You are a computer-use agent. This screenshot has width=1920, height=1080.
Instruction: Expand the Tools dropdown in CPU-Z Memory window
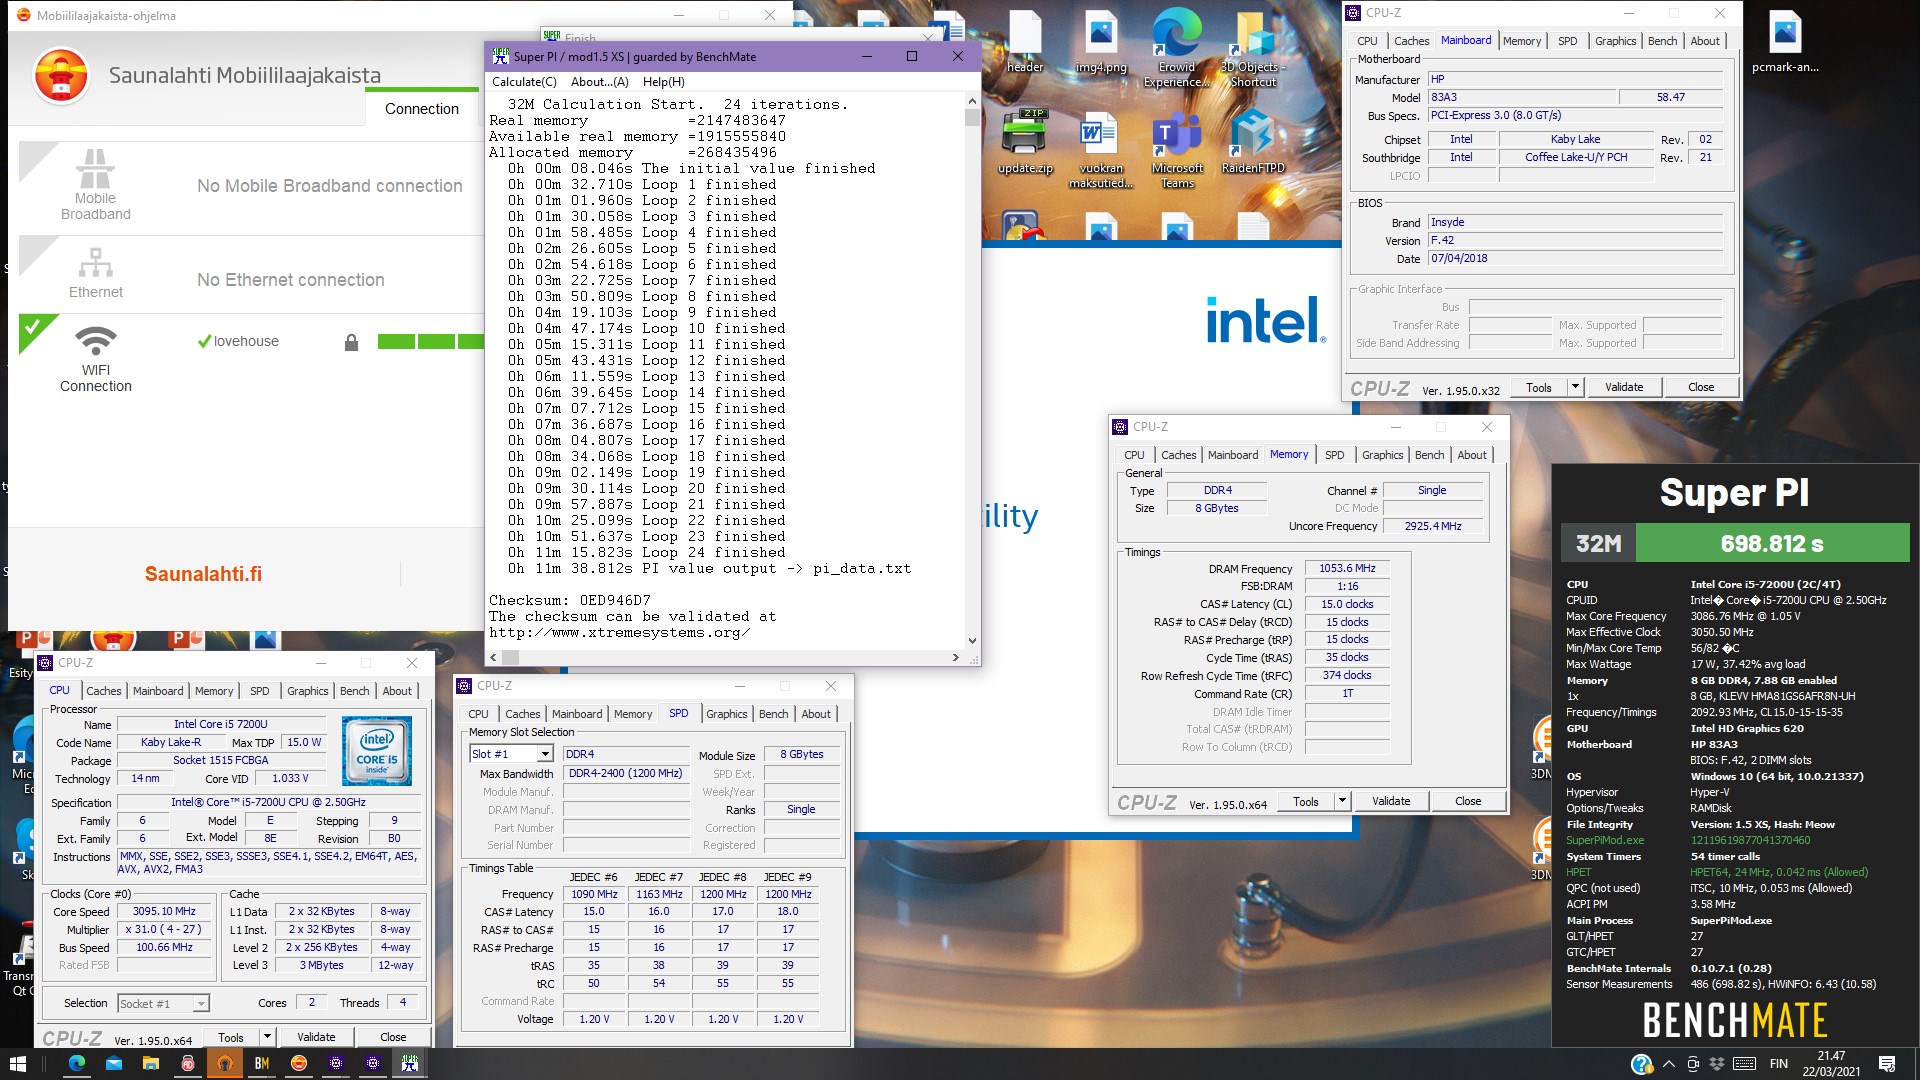click(1342, 801)
